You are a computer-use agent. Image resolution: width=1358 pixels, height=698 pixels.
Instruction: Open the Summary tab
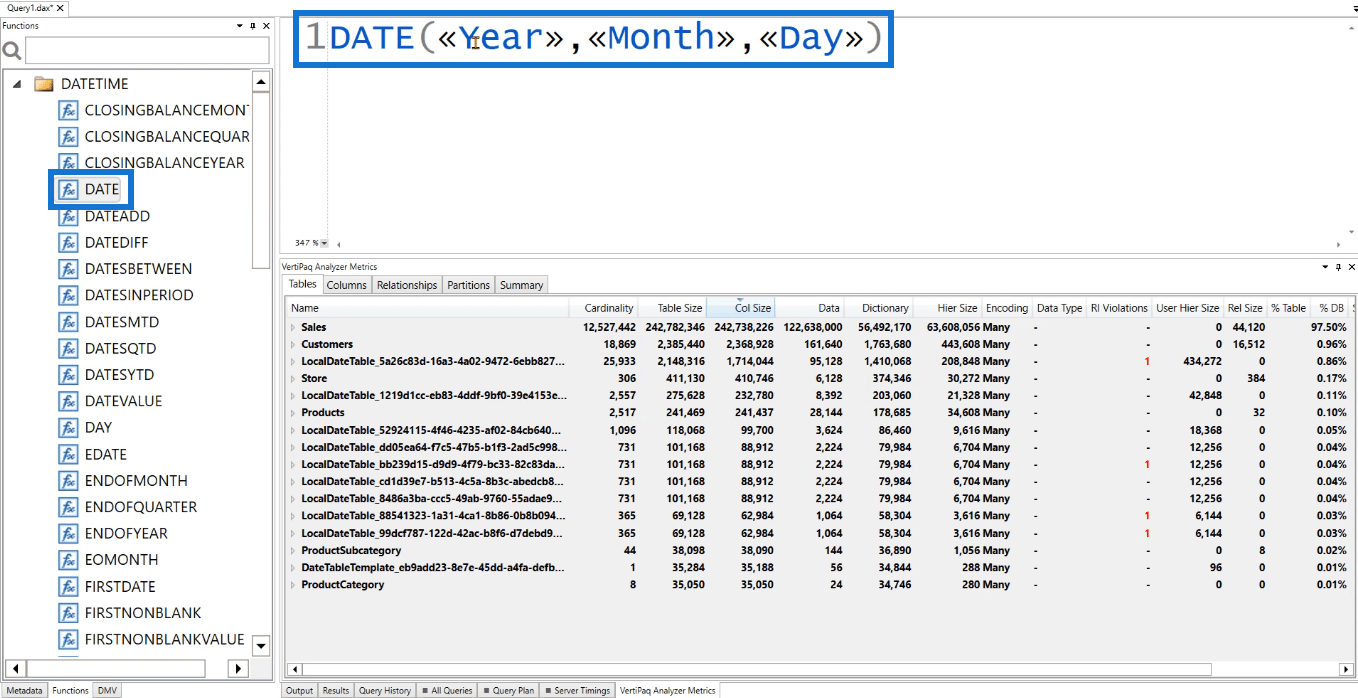pos(521,285)
